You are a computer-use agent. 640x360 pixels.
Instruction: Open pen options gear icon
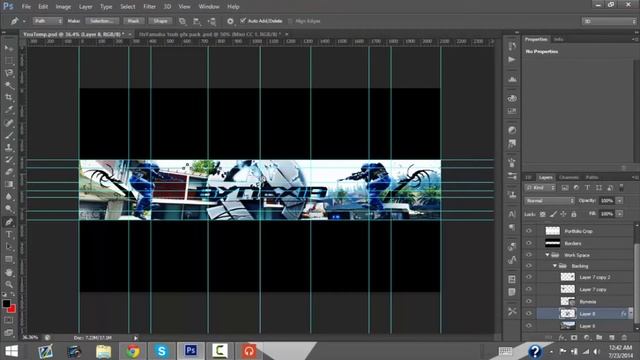[230, 21]
